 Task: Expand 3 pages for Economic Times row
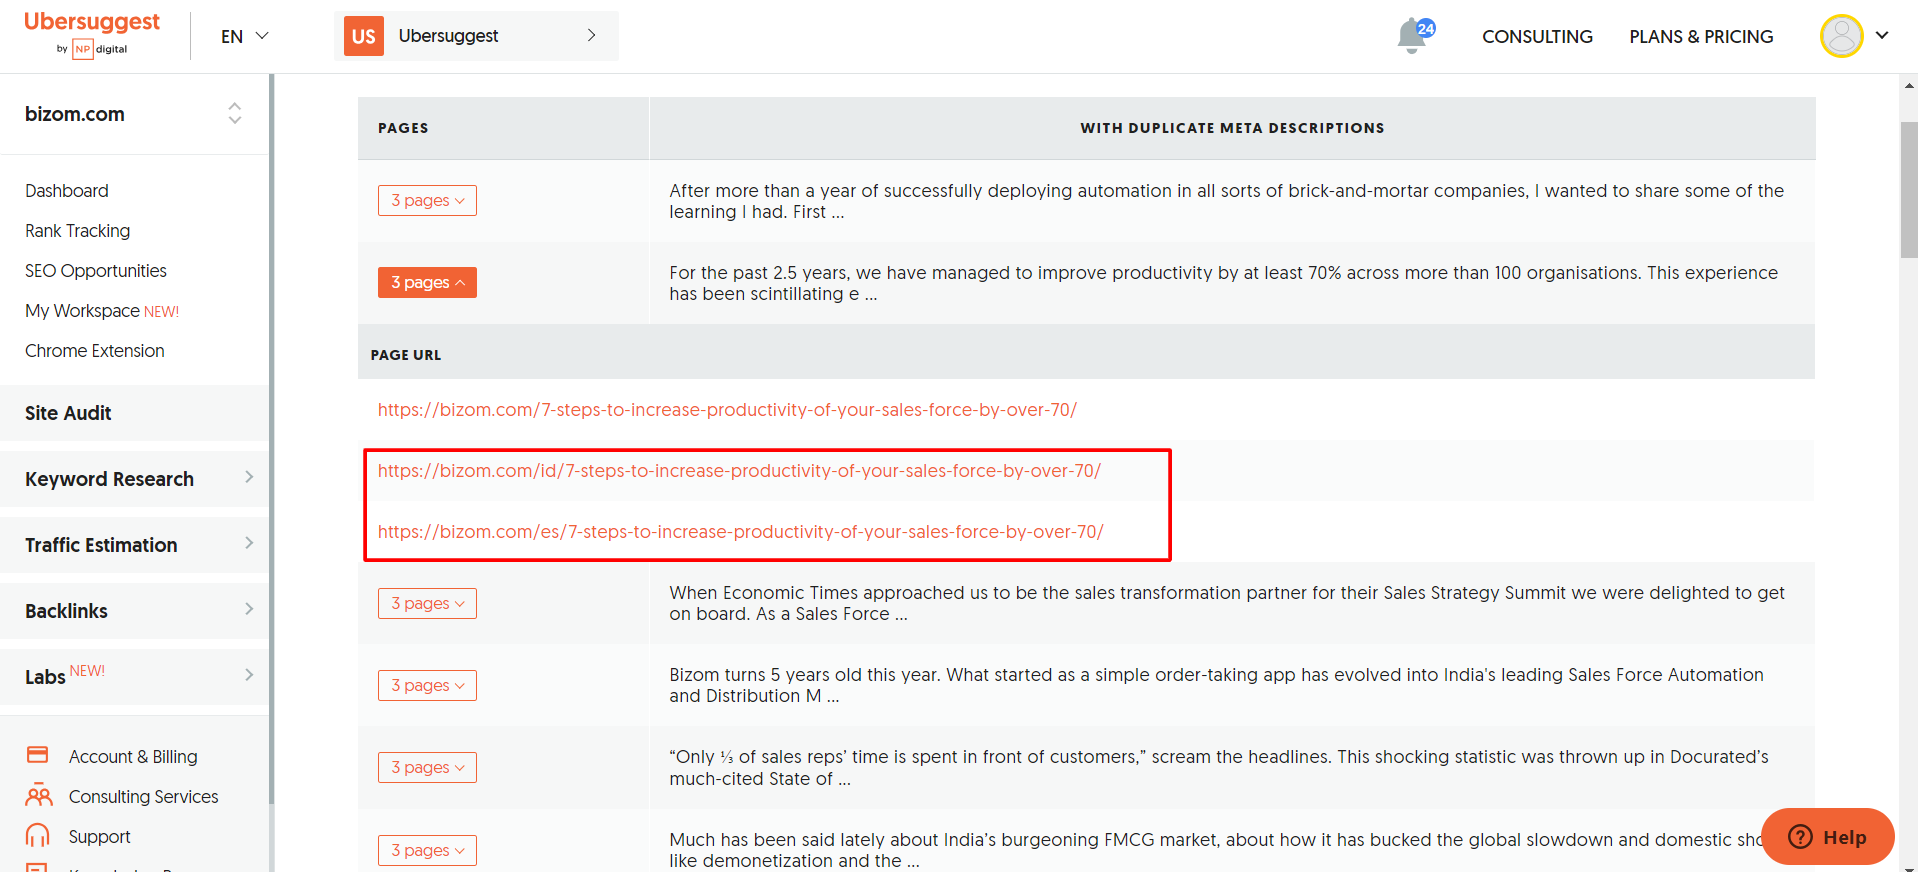427,603
